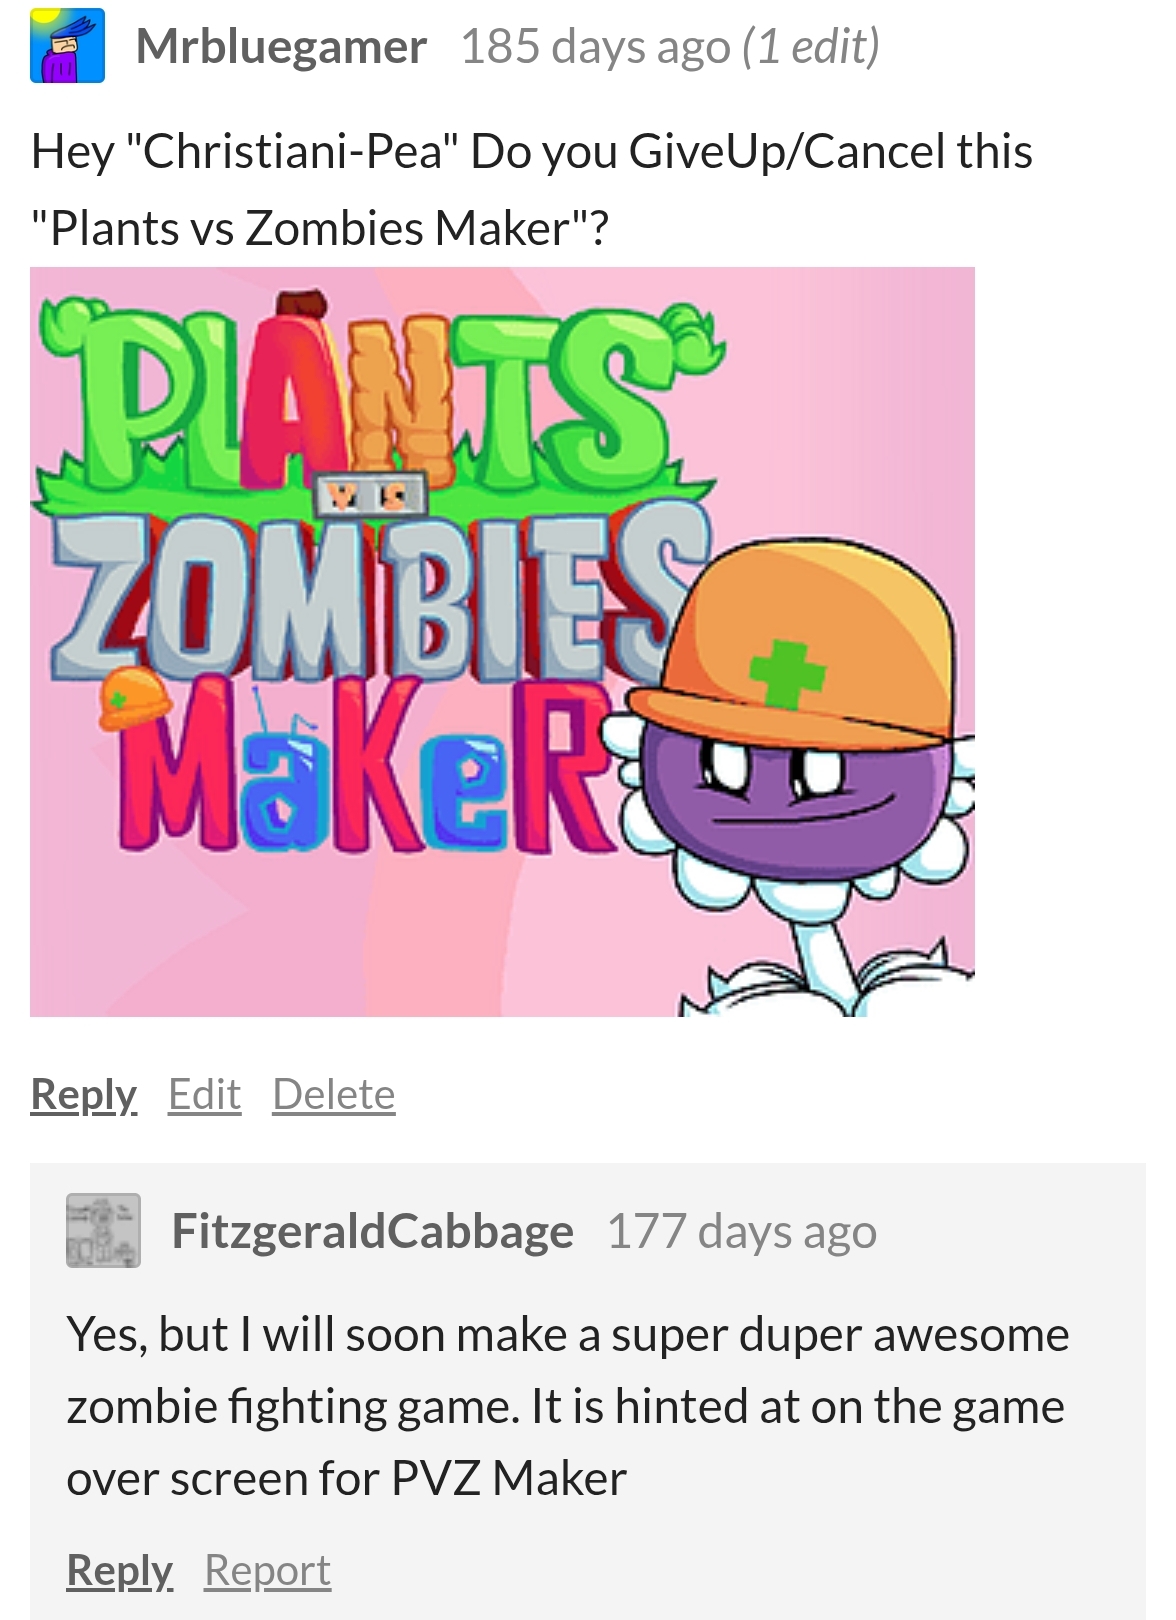1176x1620 pixels.
Task: Reply to Mrbluegamer's comment
Action: tap(83, 1094)
